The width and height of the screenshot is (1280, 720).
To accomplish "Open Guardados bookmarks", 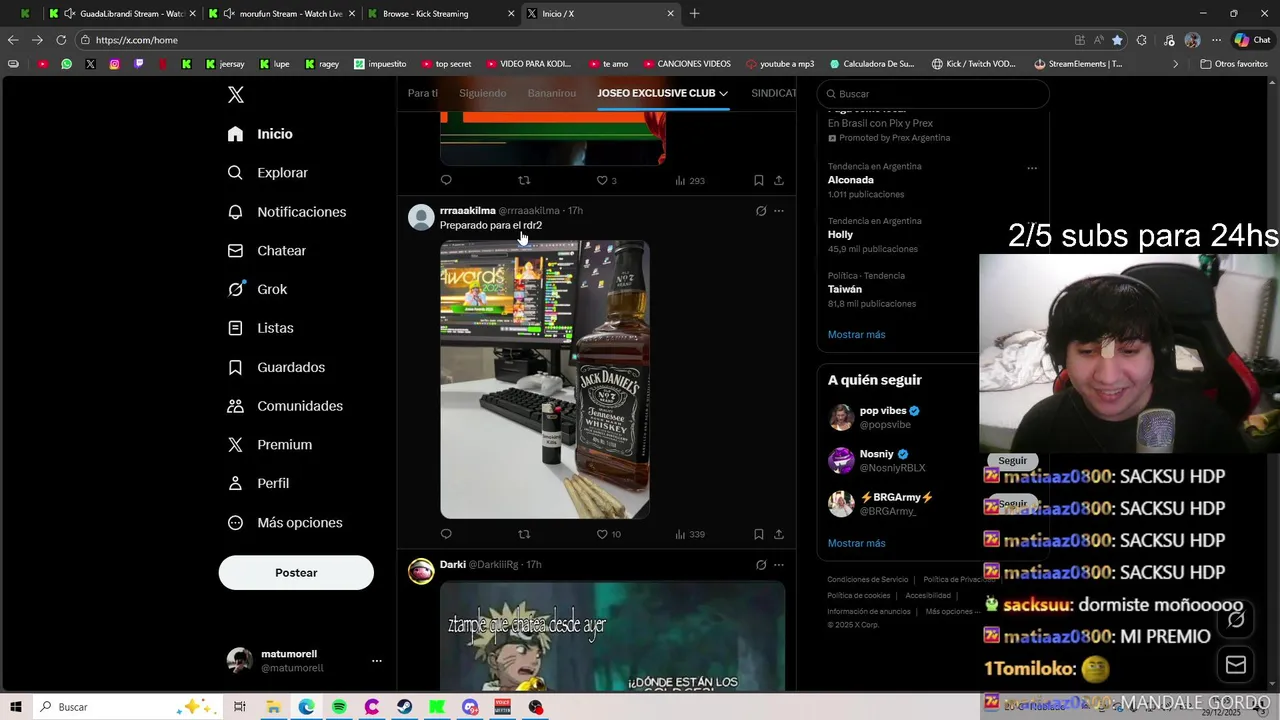I will click(276, 367).
